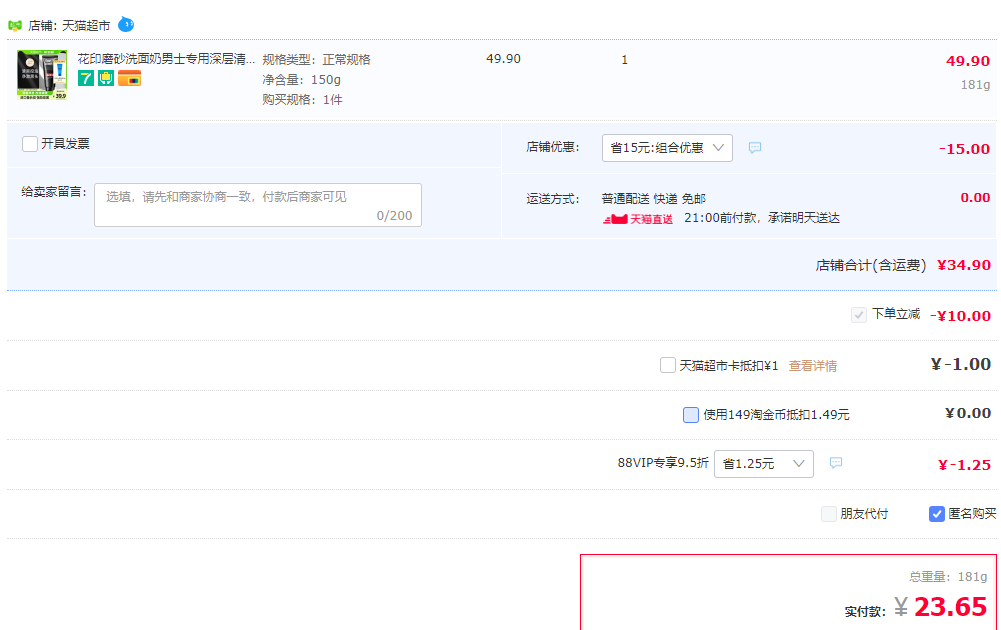
Task: Click the 天猫超市 store name
Action: (x=86, y=26)
